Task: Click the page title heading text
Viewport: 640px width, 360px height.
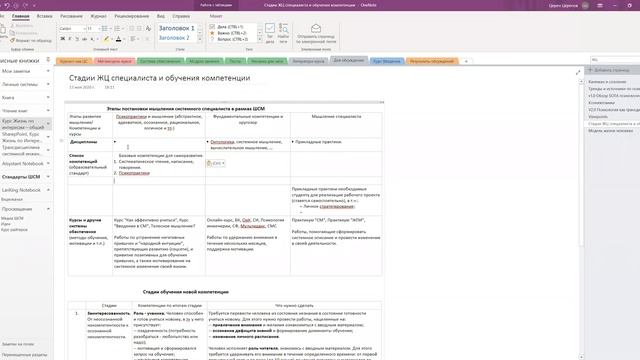Action: 160,78
